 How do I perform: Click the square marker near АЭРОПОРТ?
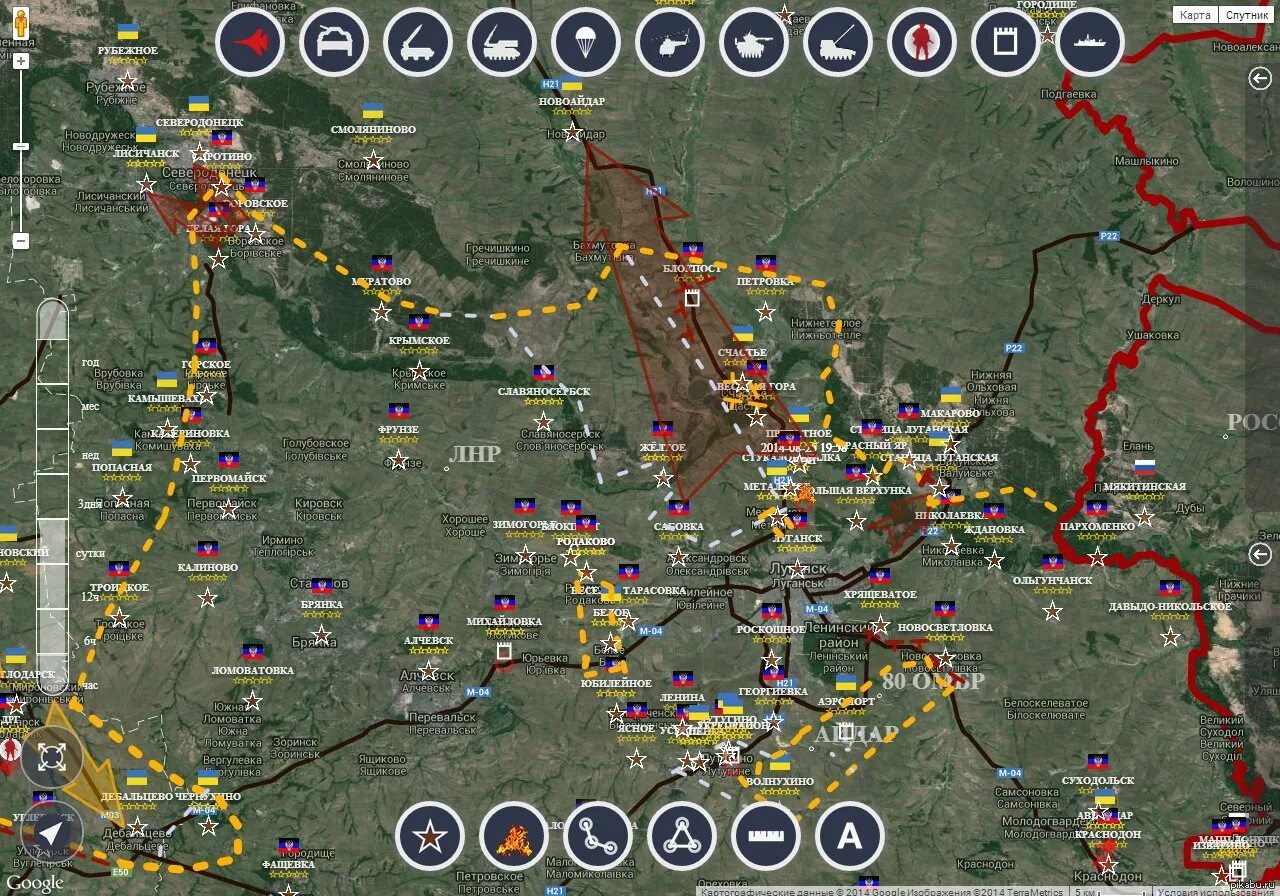point(846,731)
